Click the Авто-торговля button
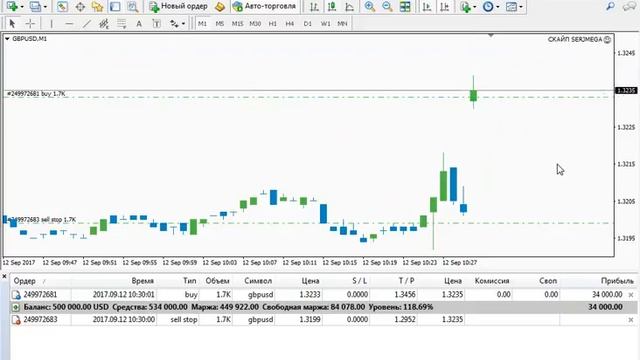Screen dimensions: 640x360 coord(264,7)
